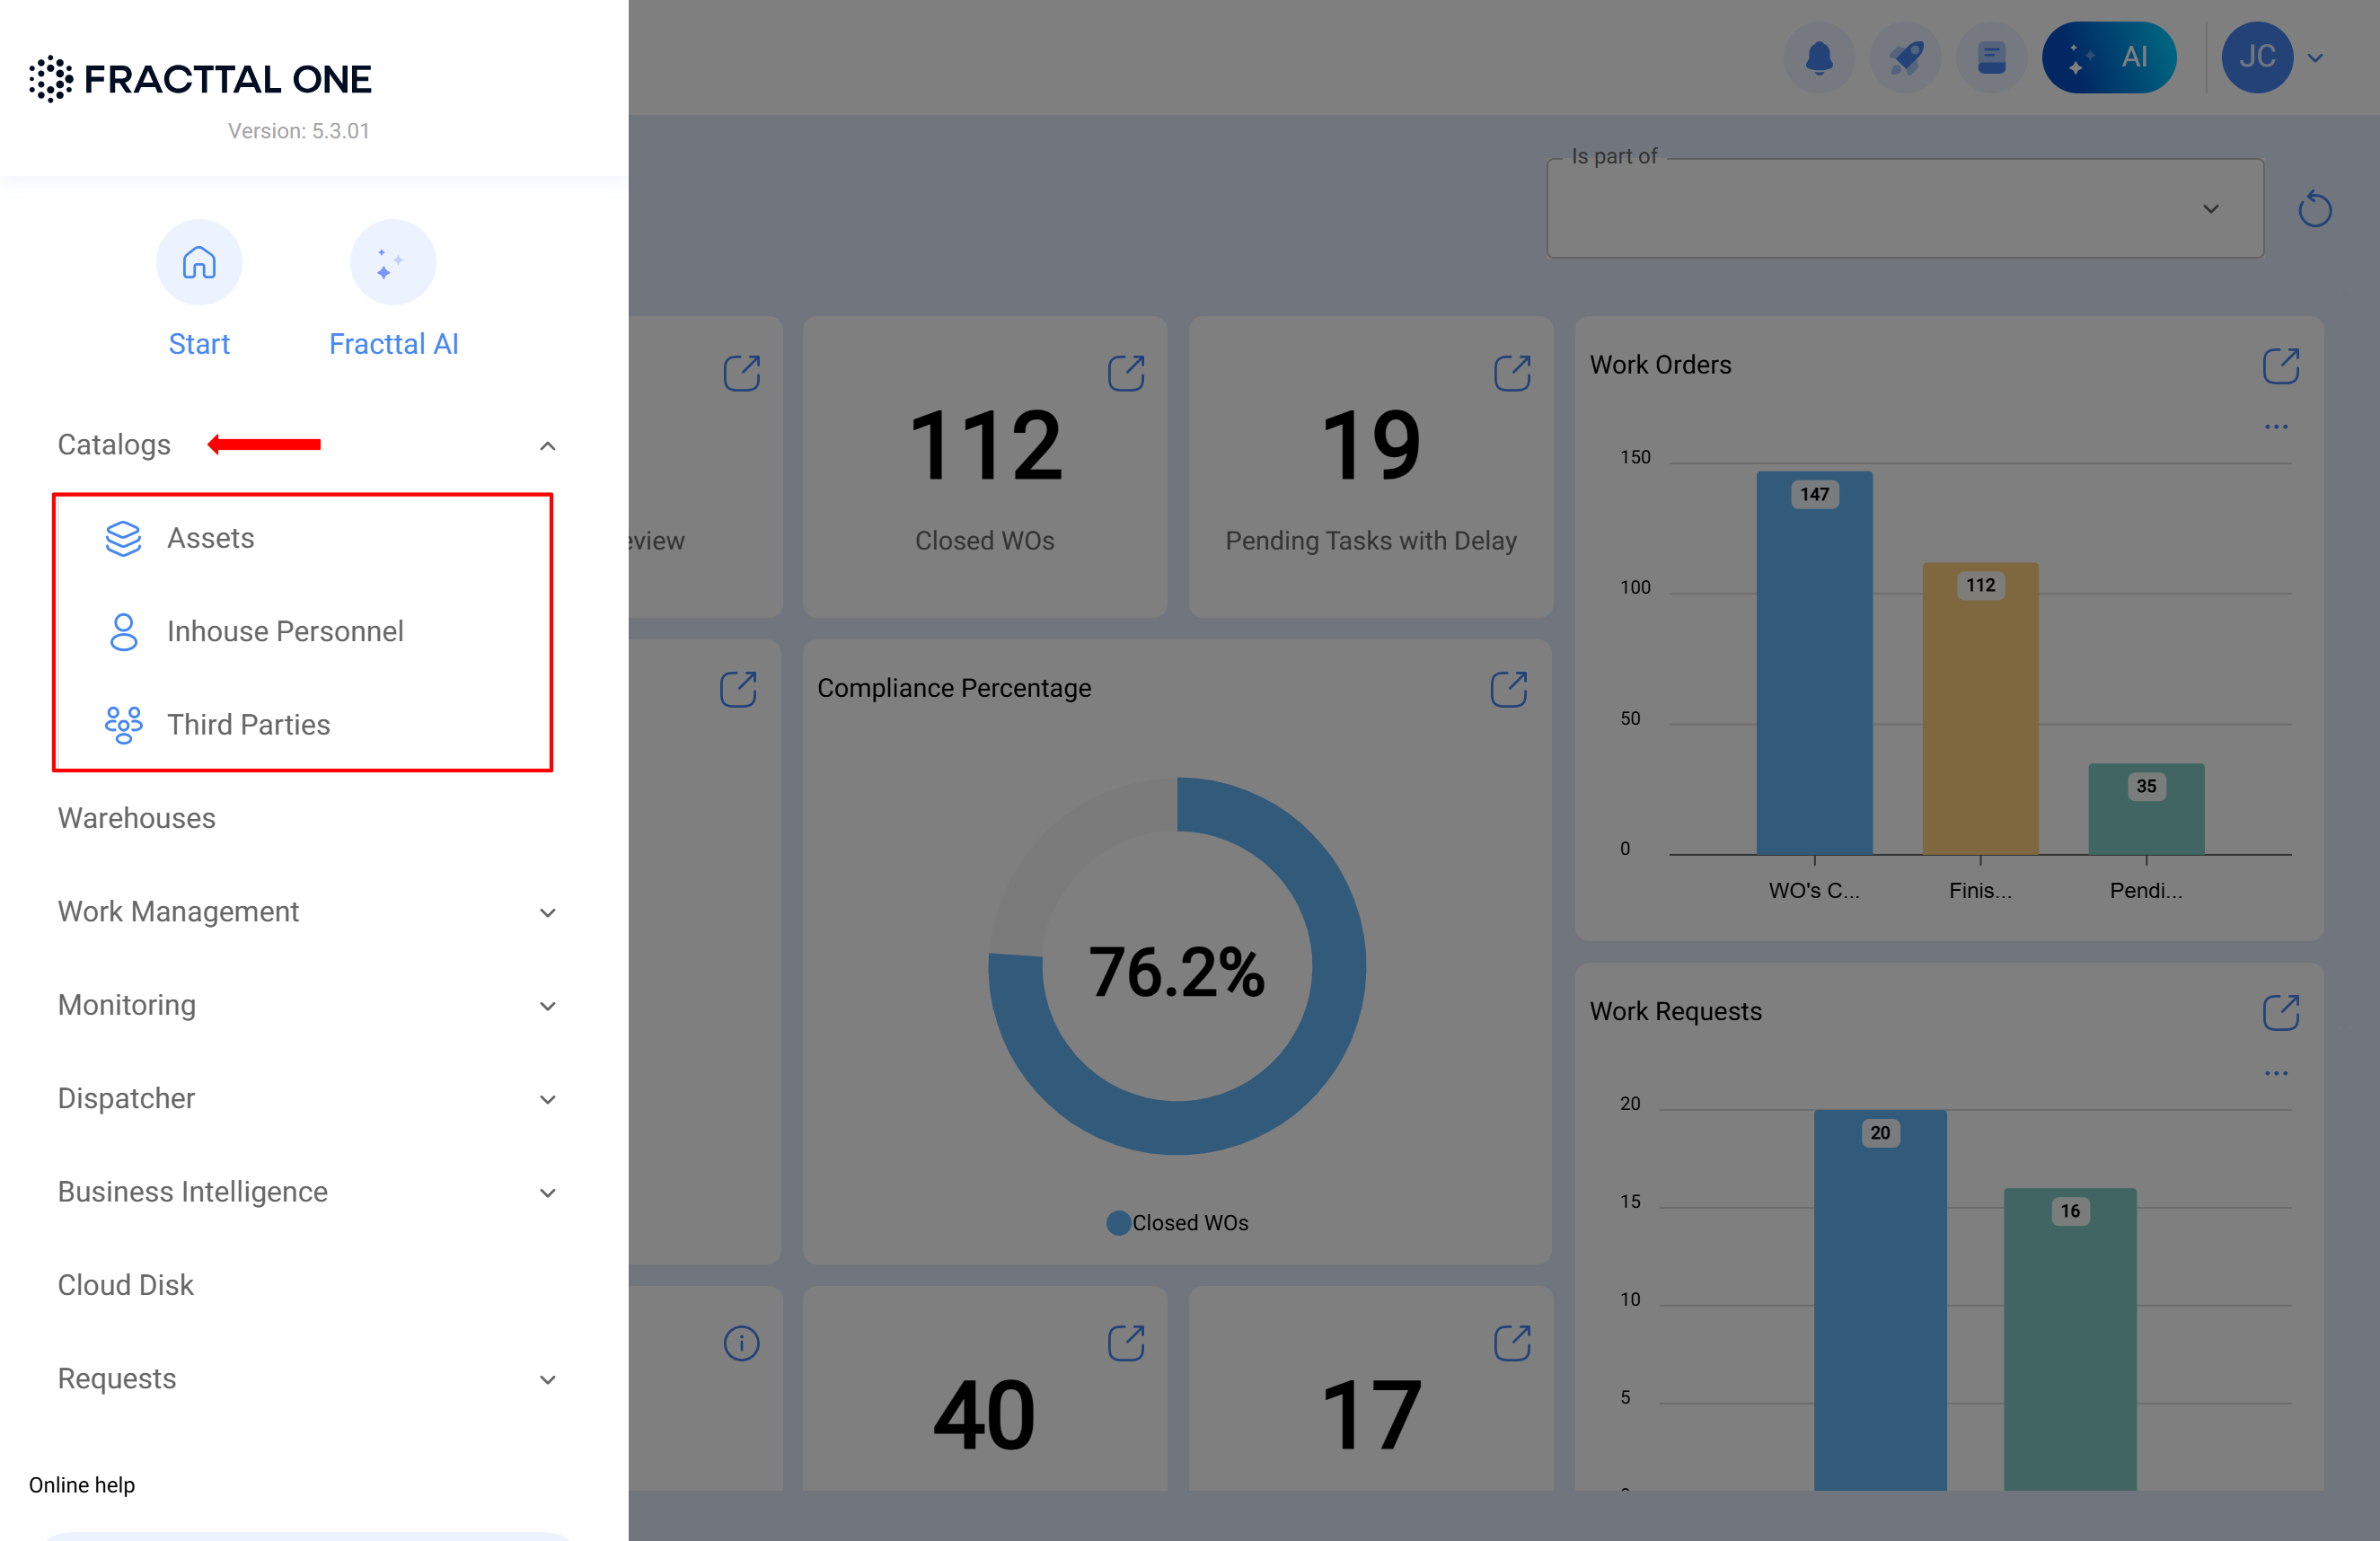Open the book documentation icon
Viewport: 2380px width, 1541px height.
(x=1991, y=57)
